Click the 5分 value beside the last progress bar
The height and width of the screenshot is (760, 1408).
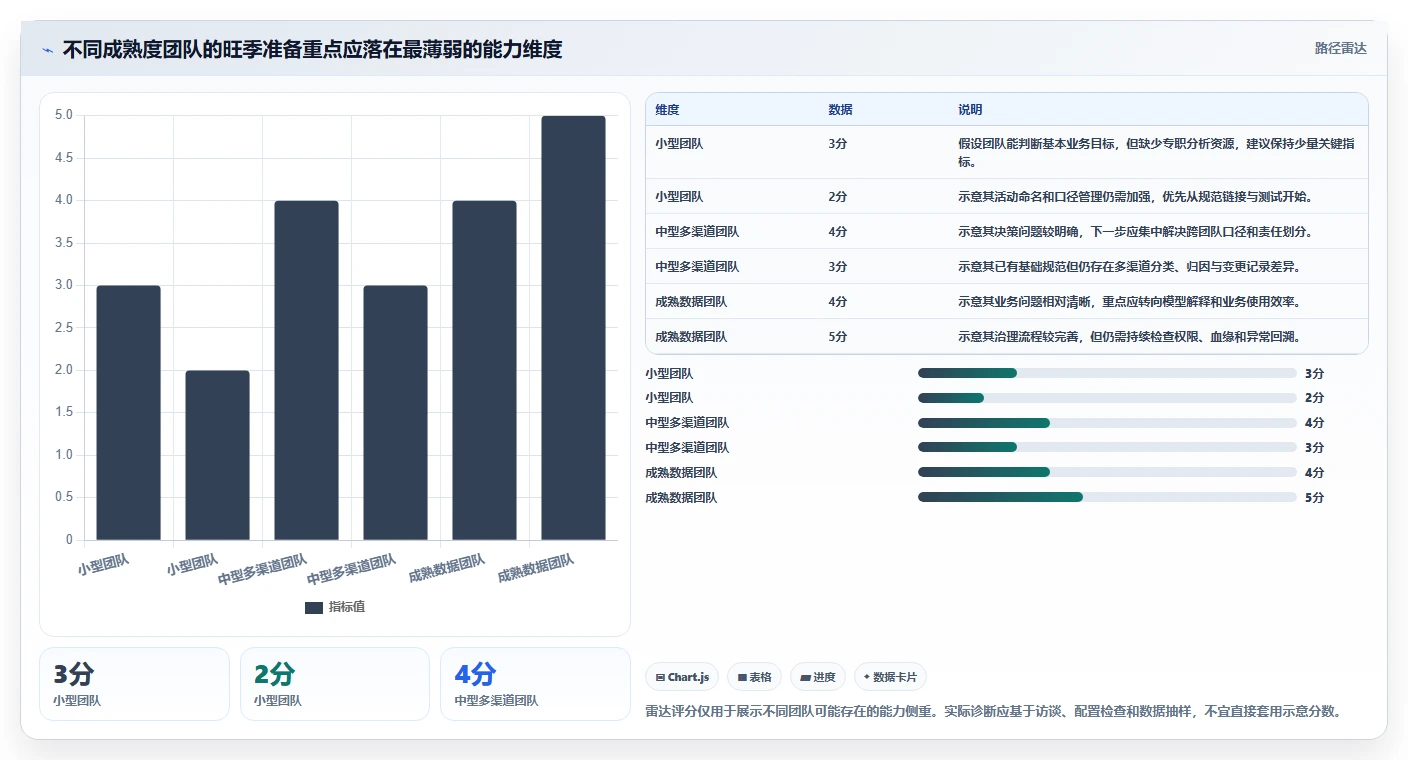(1314, 497)
